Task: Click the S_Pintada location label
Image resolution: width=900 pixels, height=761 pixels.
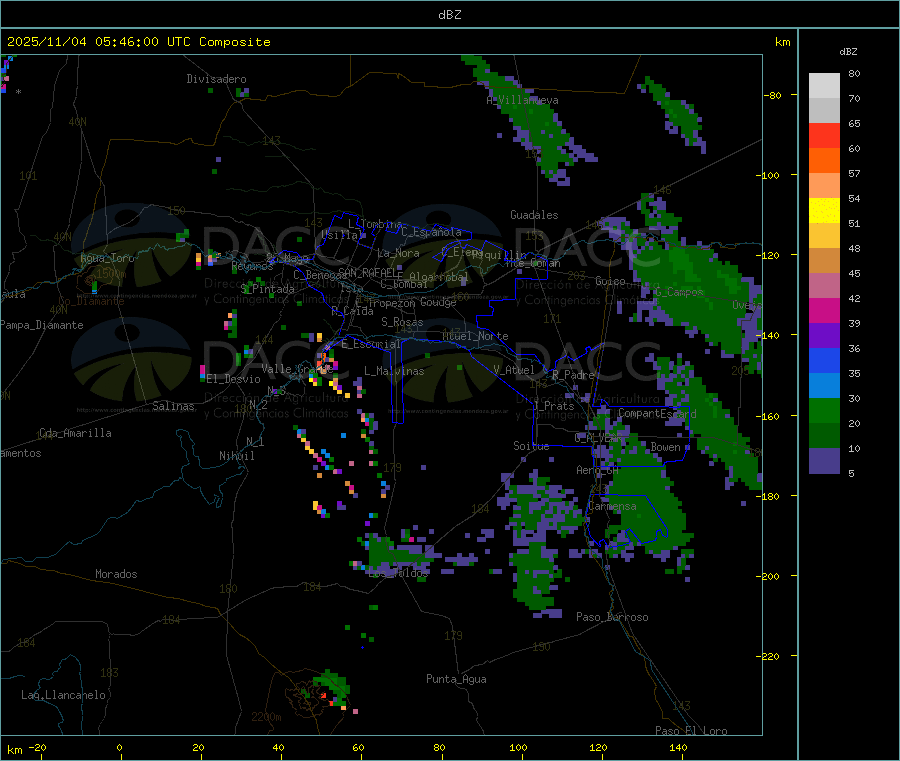Action: tap(267, 289)
